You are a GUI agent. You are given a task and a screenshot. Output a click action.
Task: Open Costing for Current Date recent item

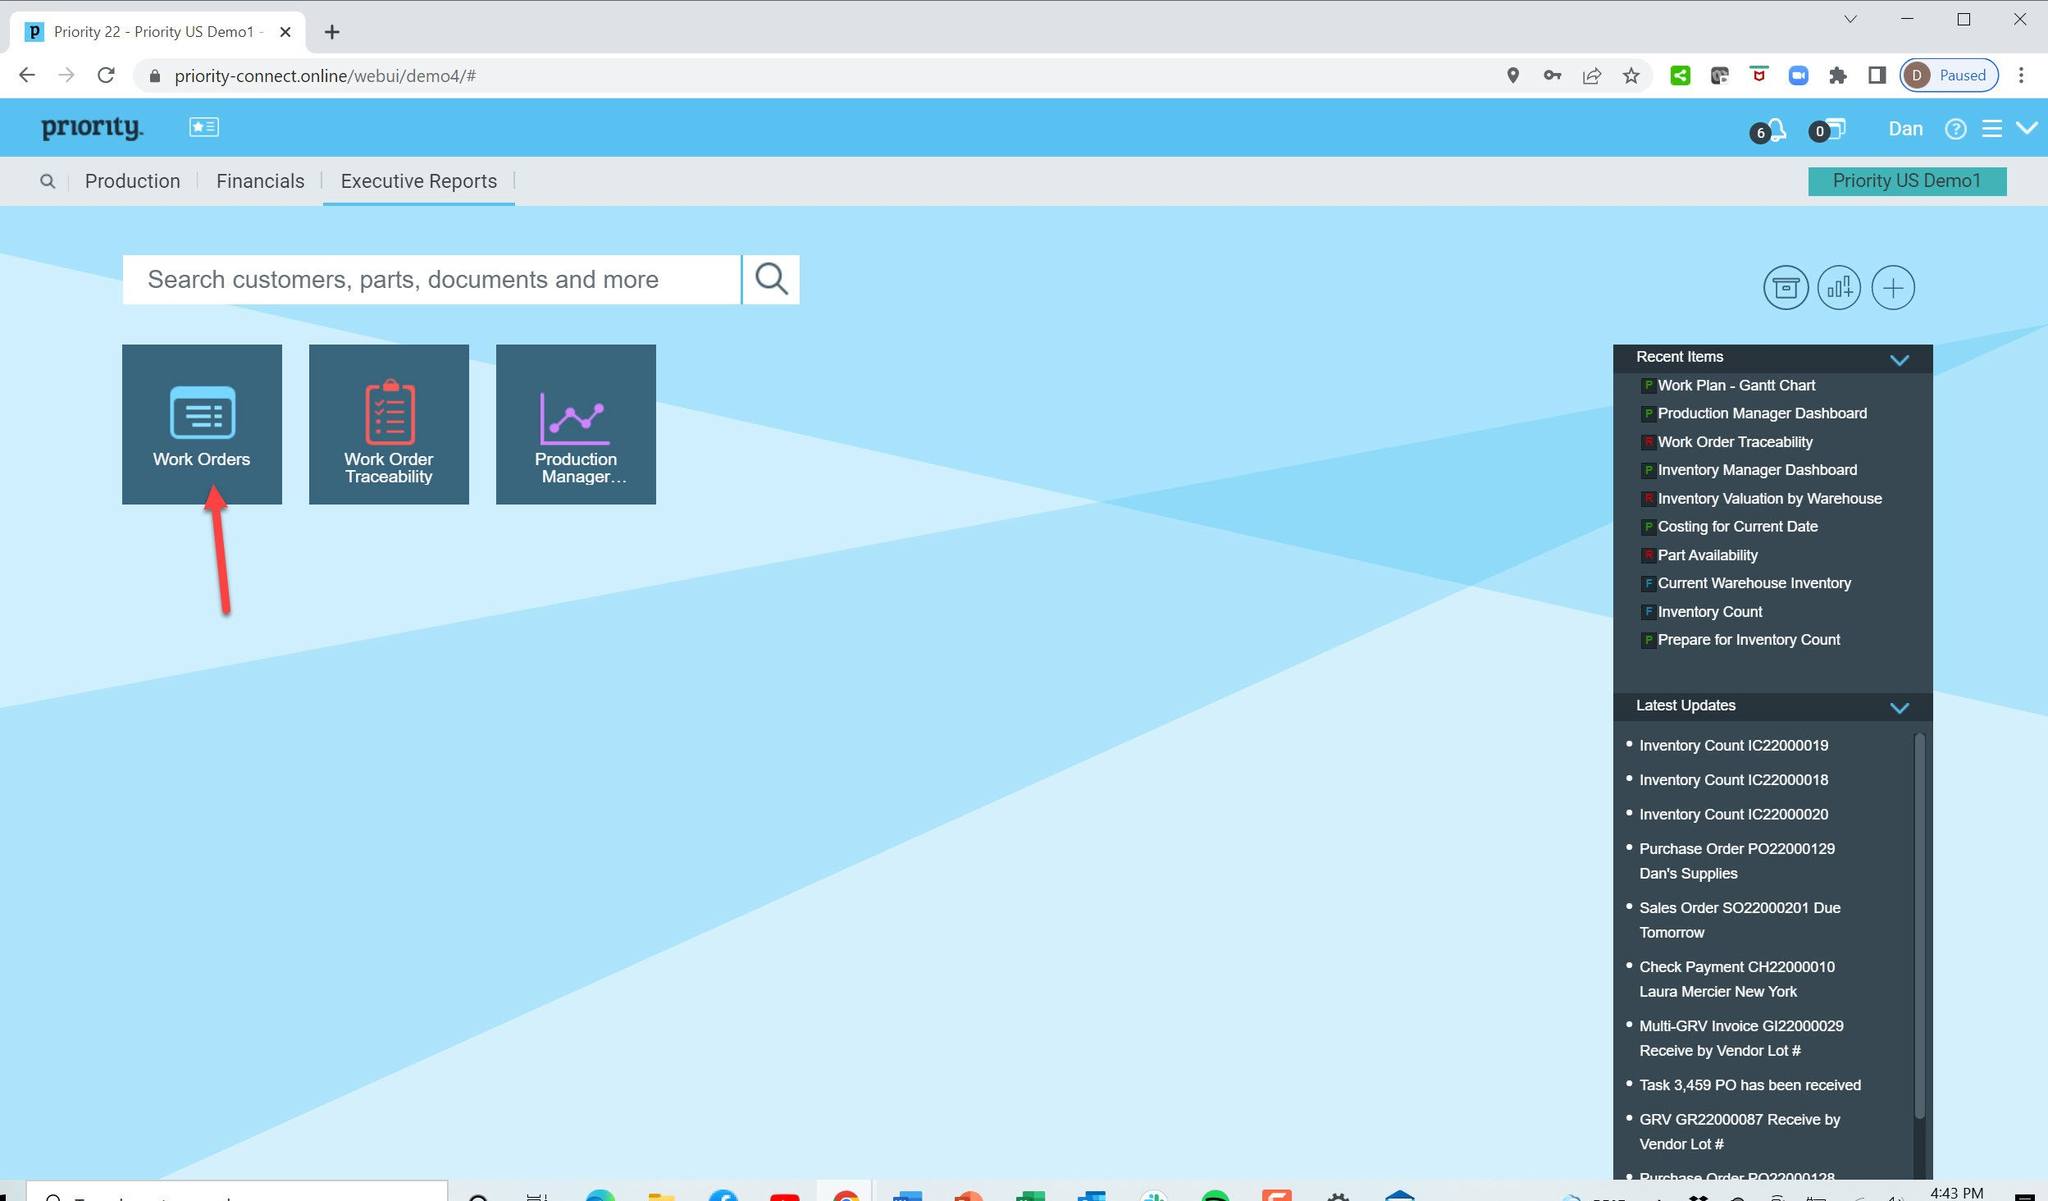click(x=1737, y=526)
